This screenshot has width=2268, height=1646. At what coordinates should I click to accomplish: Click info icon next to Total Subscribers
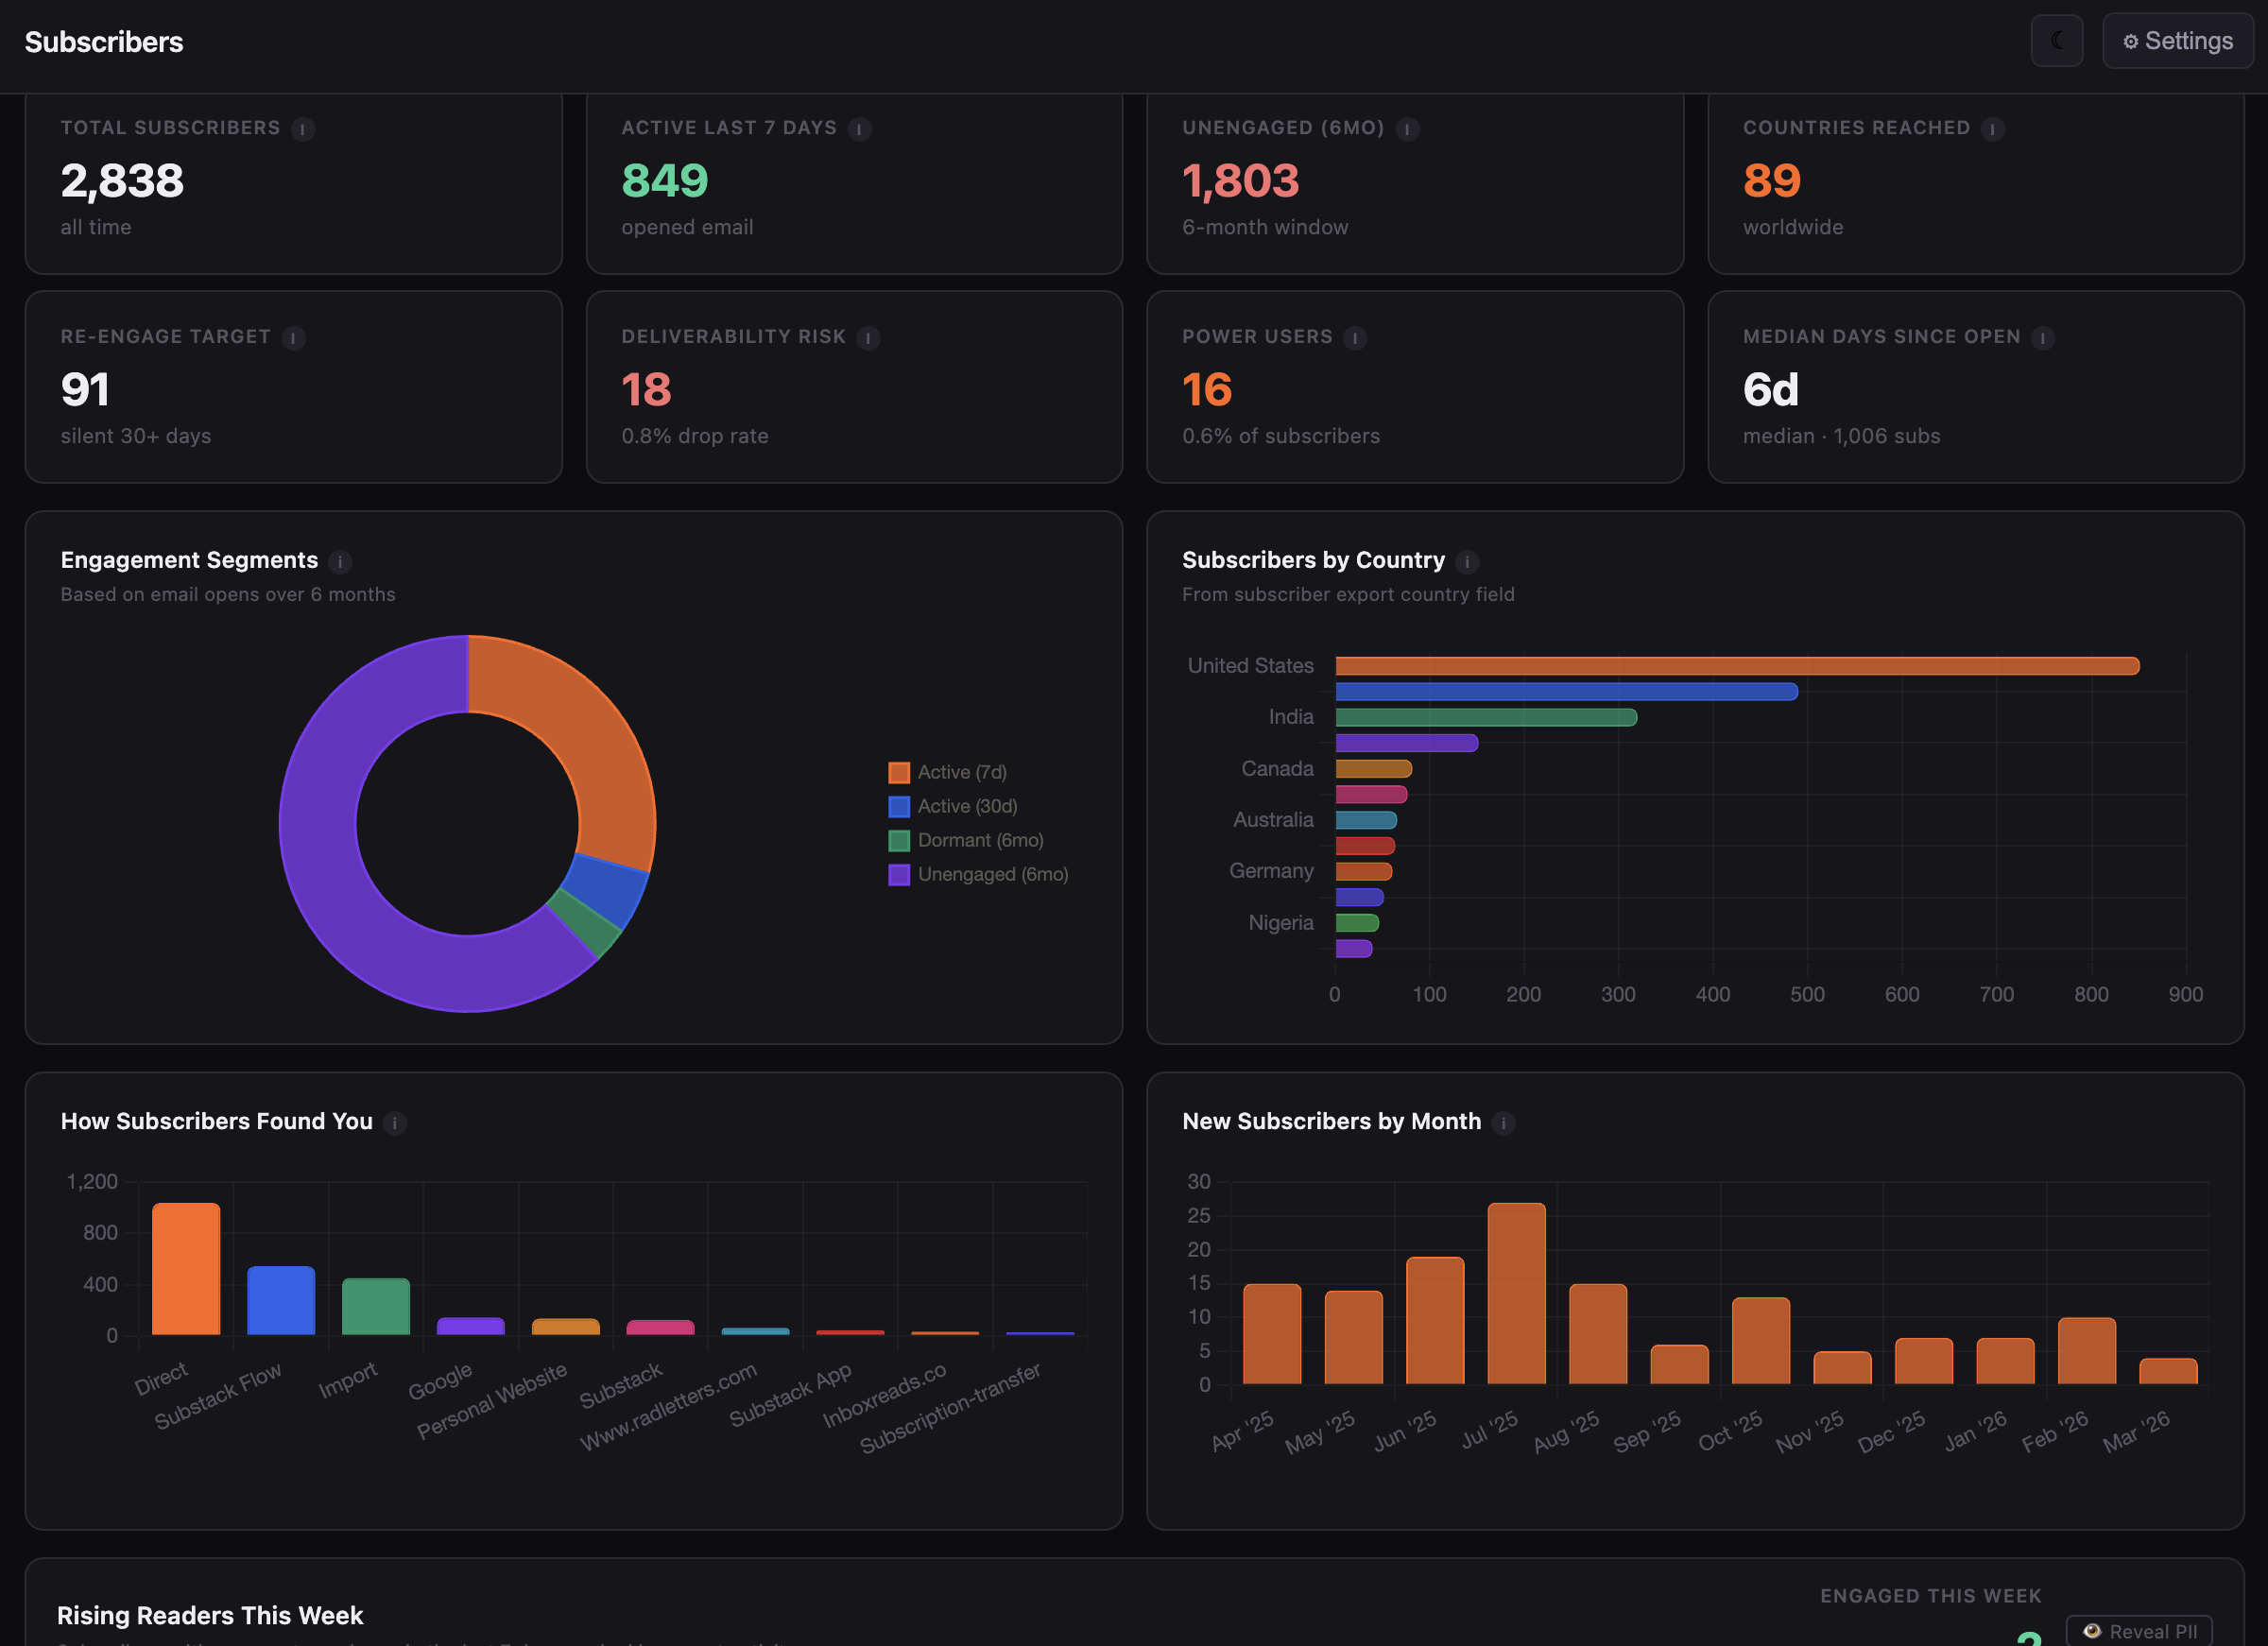click(302, 129)
